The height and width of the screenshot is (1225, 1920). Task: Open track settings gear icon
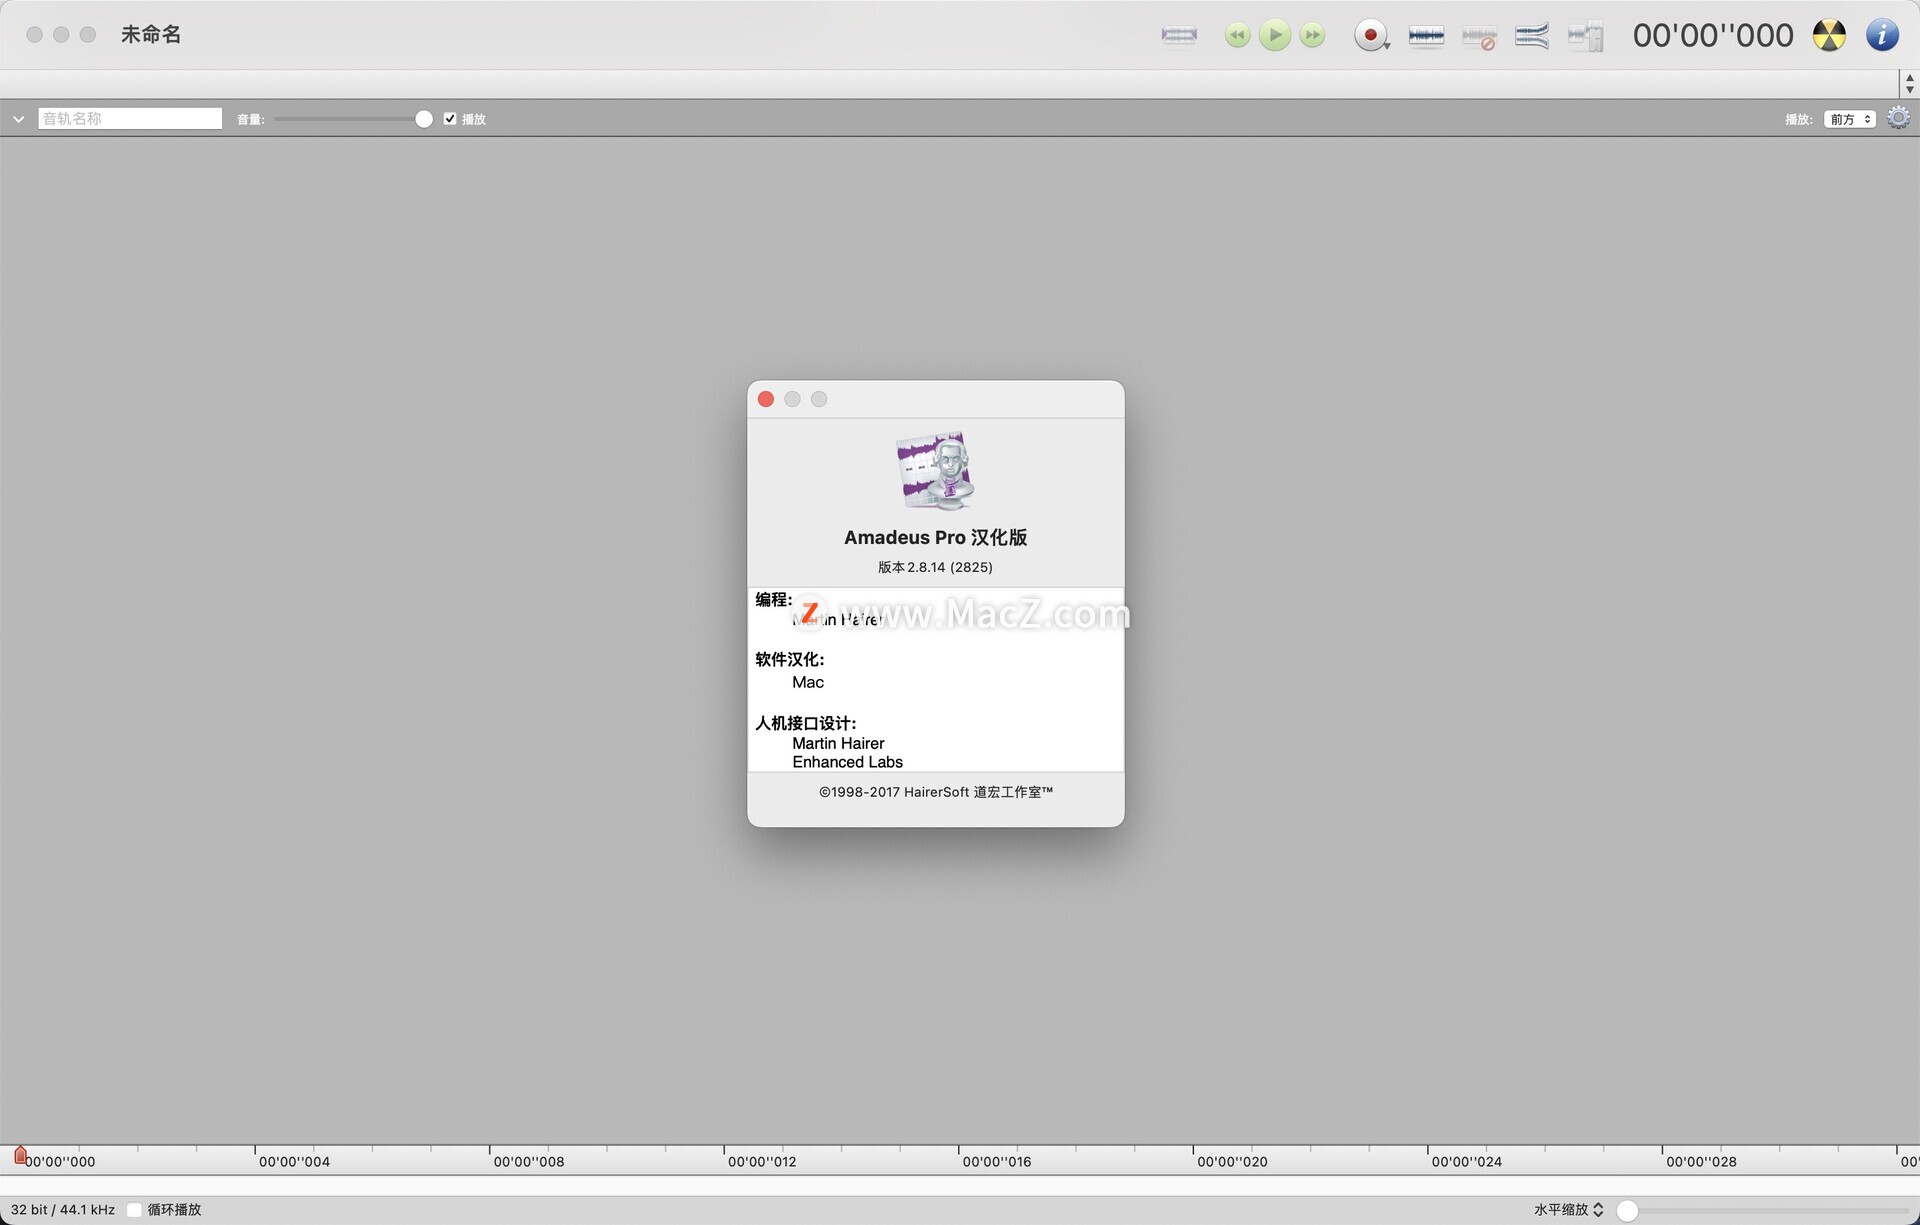[1898, 118]
